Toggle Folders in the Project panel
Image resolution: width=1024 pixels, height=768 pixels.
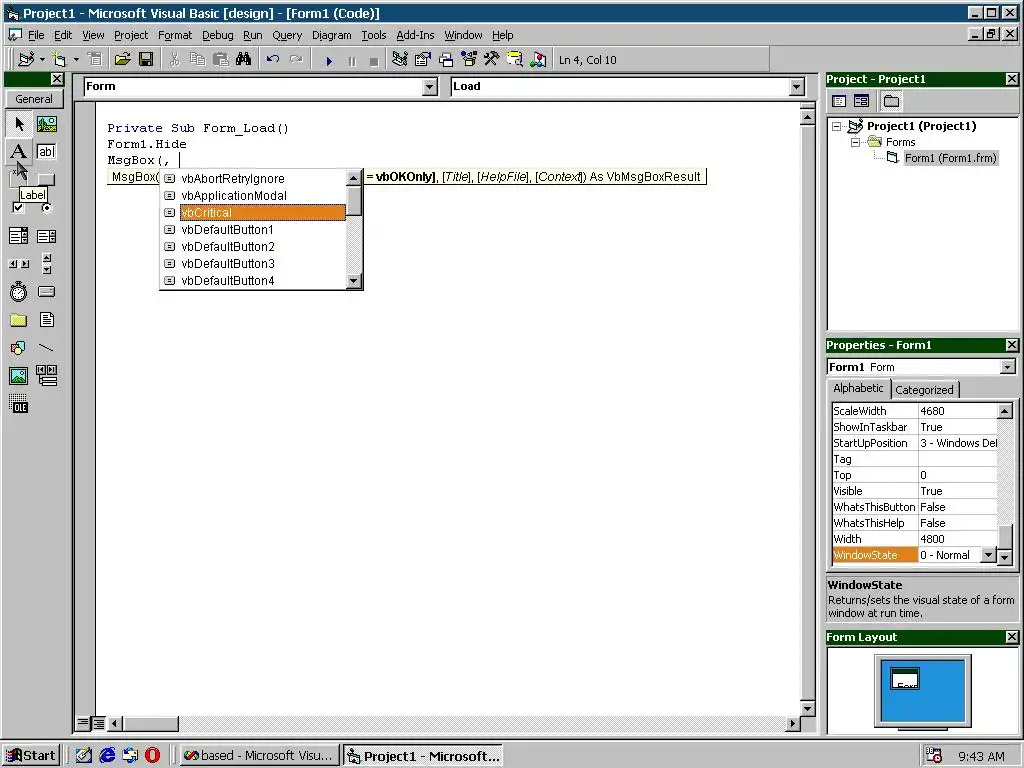891,101
